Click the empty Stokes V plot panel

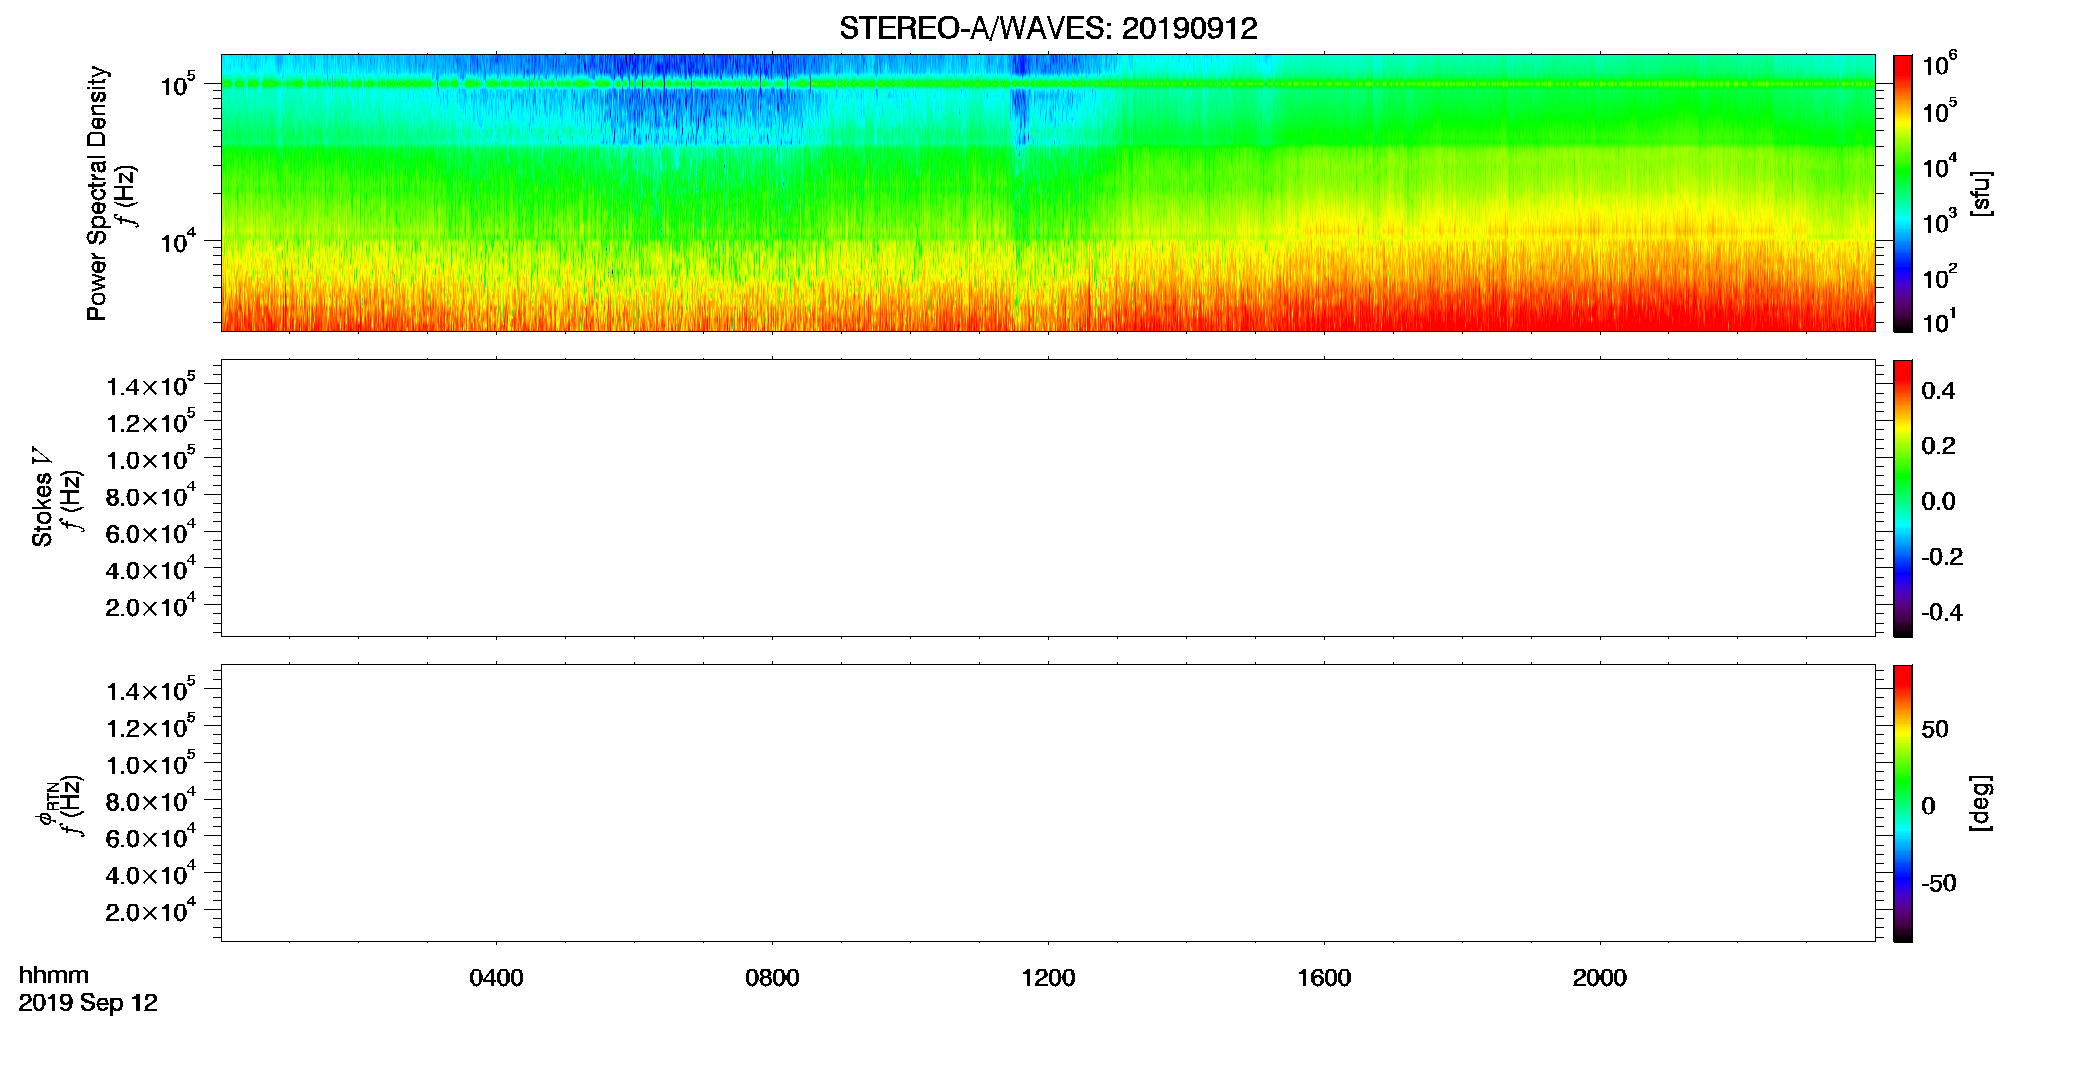(1048, 498)
